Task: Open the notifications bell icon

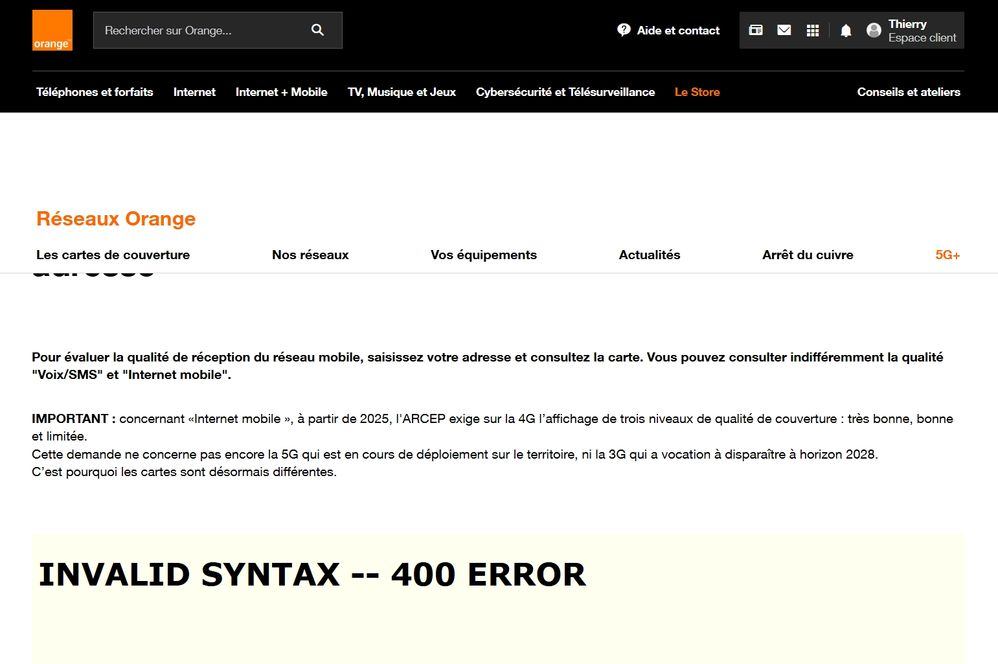Action: coord(846,31)
